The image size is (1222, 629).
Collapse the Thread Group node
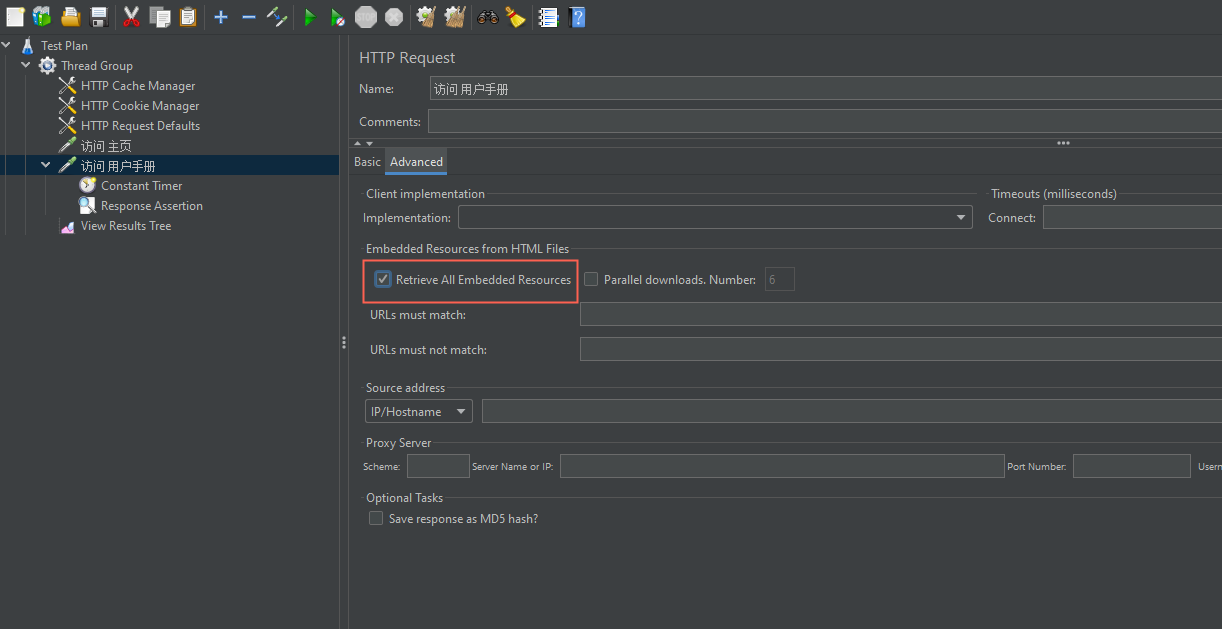pos(26,65)
